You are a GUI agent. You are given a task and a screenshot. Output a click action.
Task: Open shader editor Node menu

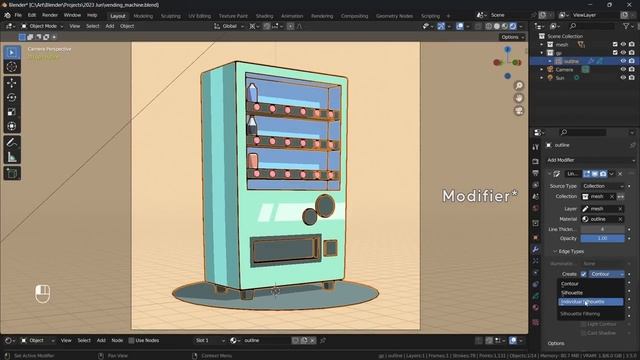pyautogui.click(x=117, y=340)
